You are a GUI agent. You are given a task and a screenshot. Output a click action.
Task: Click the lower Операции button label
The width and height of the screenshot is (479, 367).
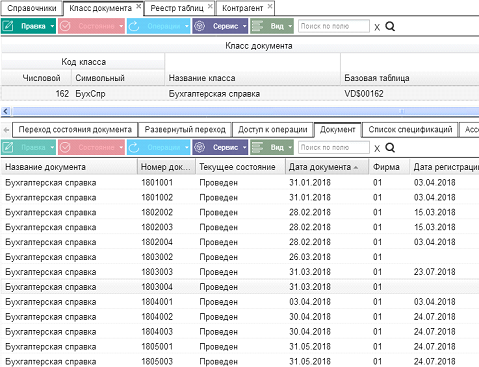point(164,147)
